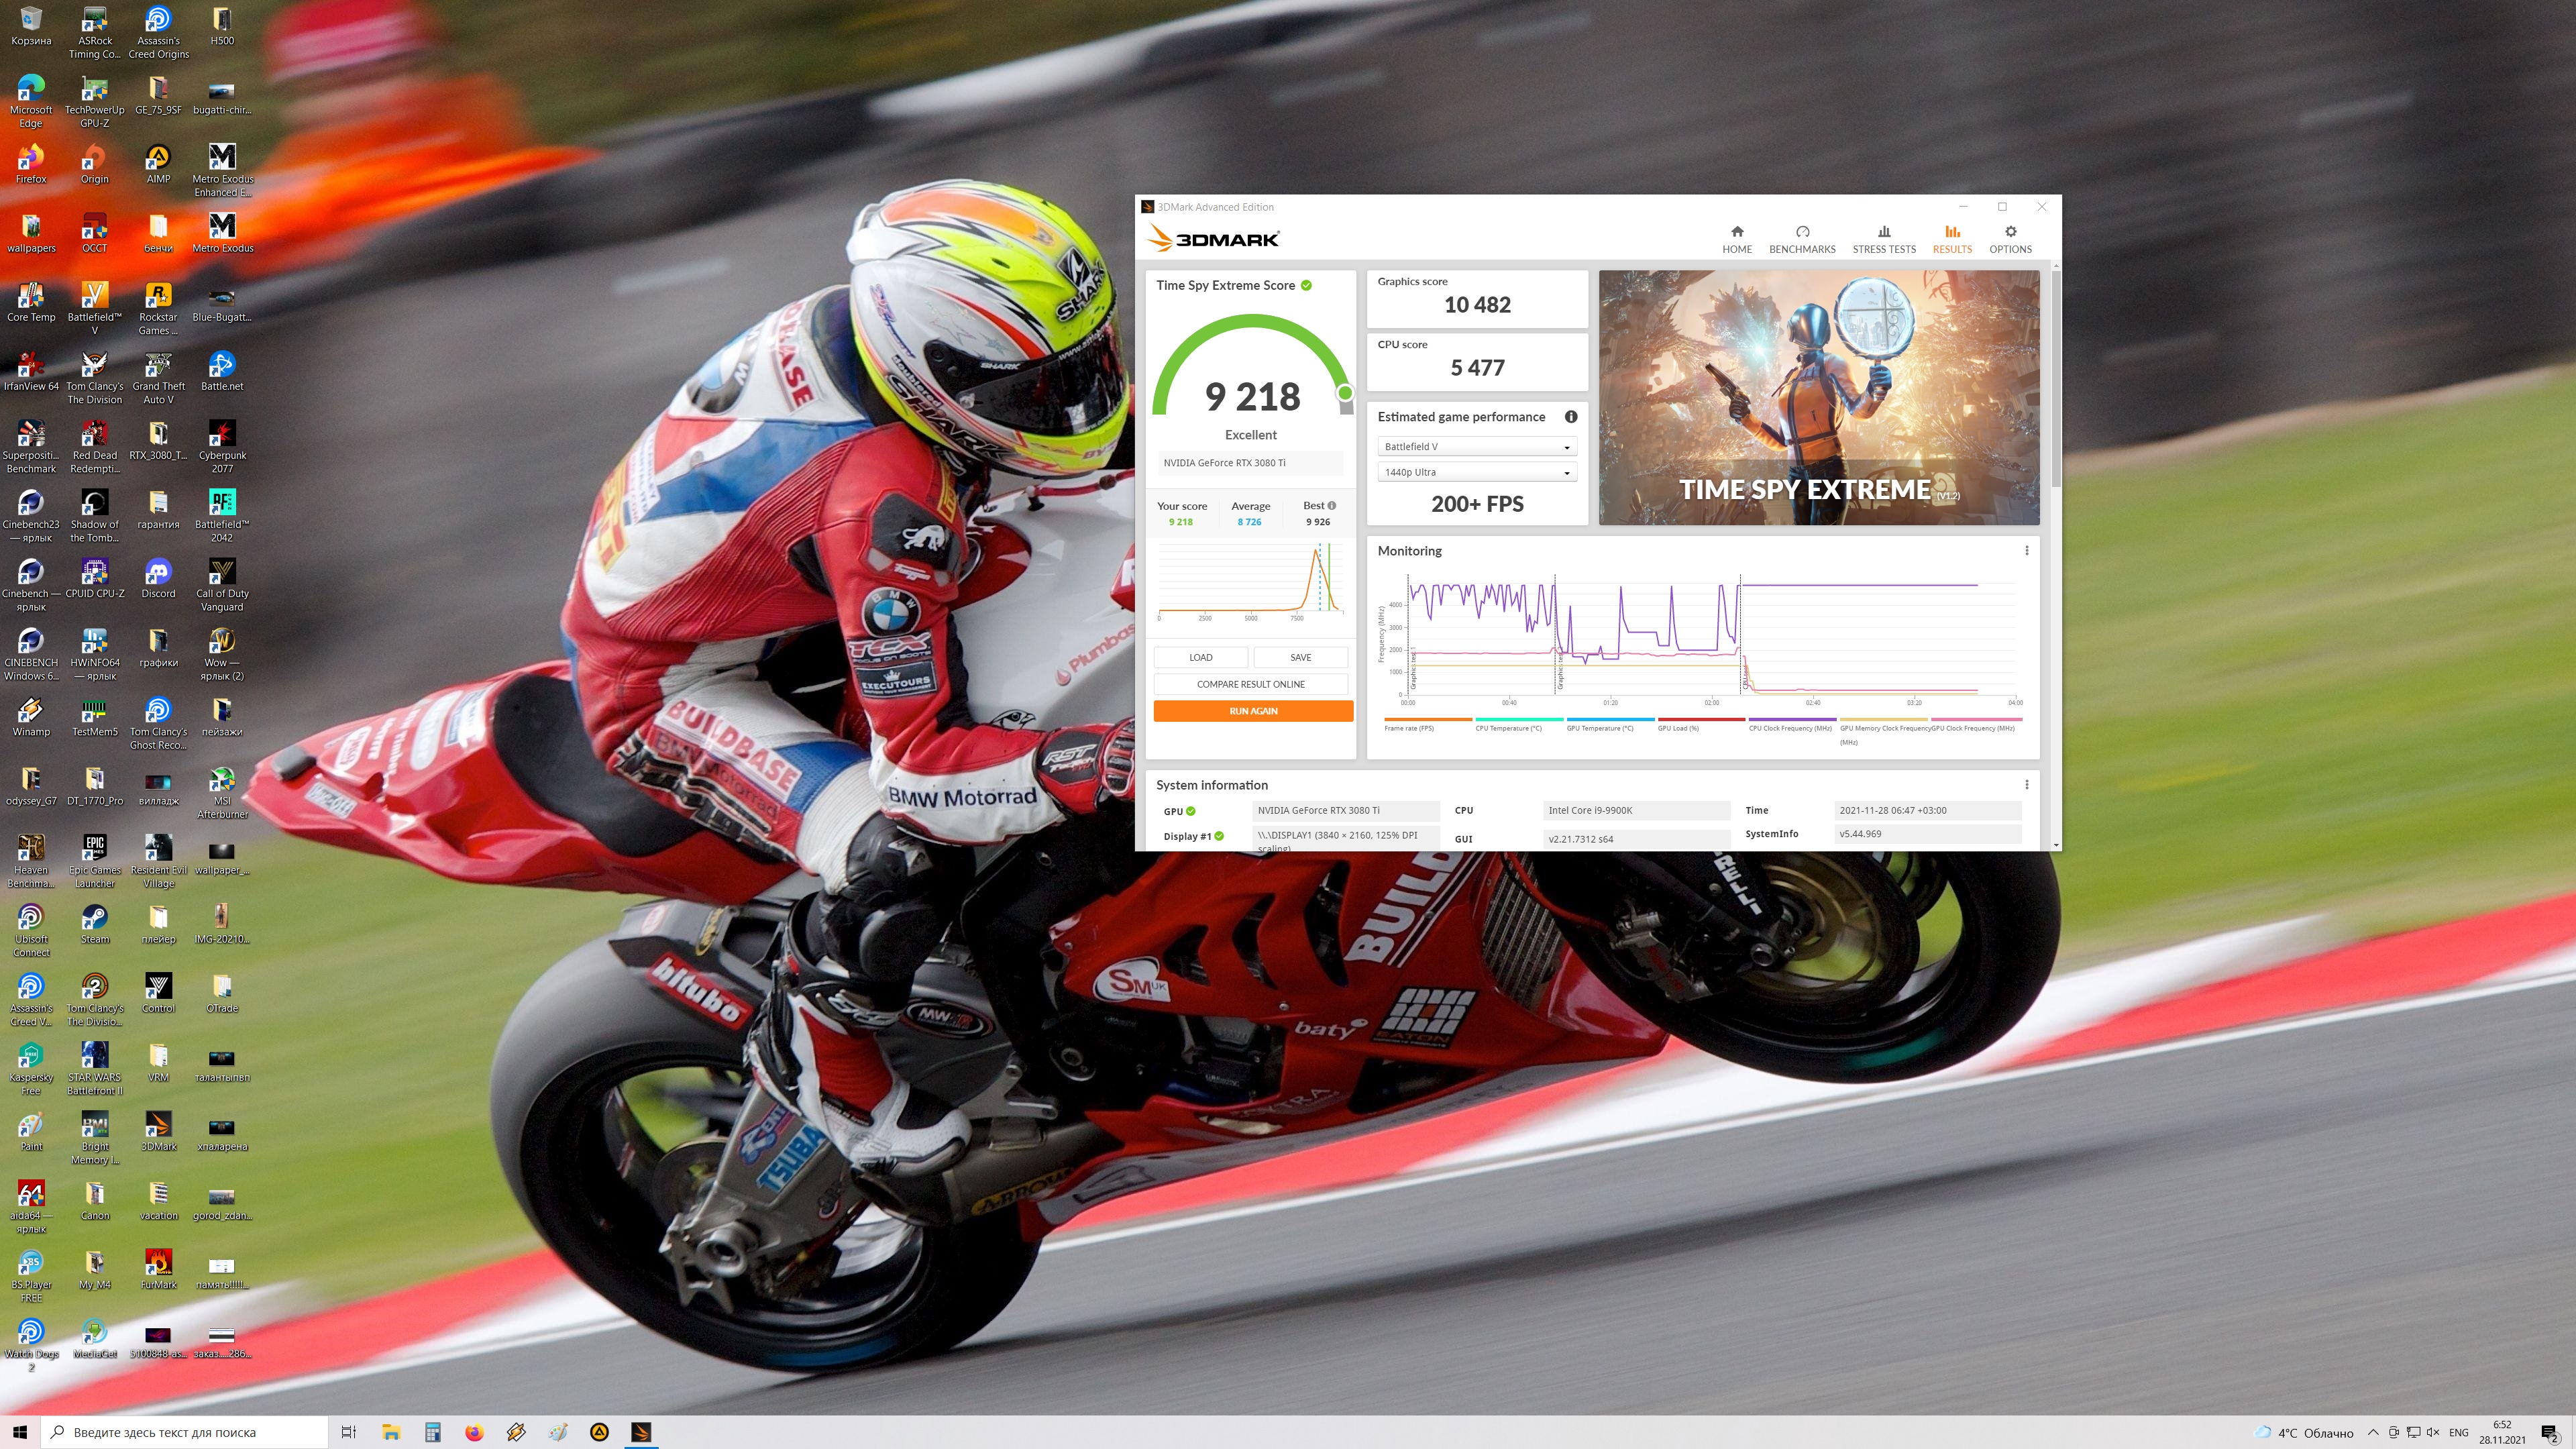Viewport: 2576px width, 1449px height.
Task: Click the 3DMark icon in the taskbar
Action: 641,1432
